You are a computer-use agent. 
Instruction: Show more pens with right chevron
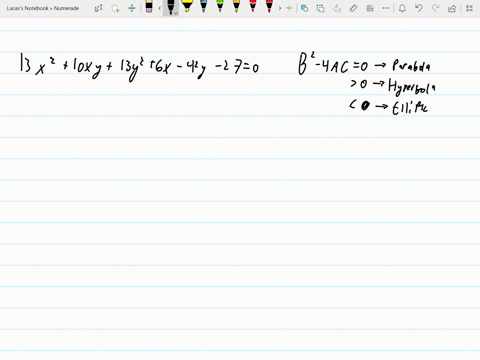click(280, 8)
